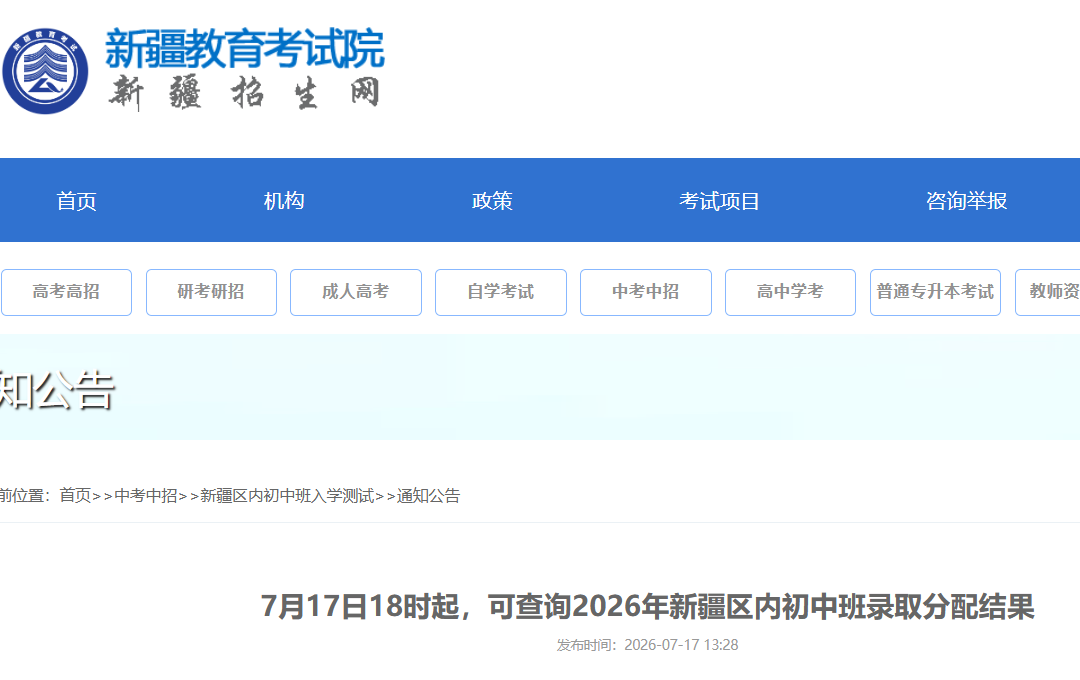Click the 新疆教育考试院 site title
Screen dimensions: 1080x680
(245, 49)
